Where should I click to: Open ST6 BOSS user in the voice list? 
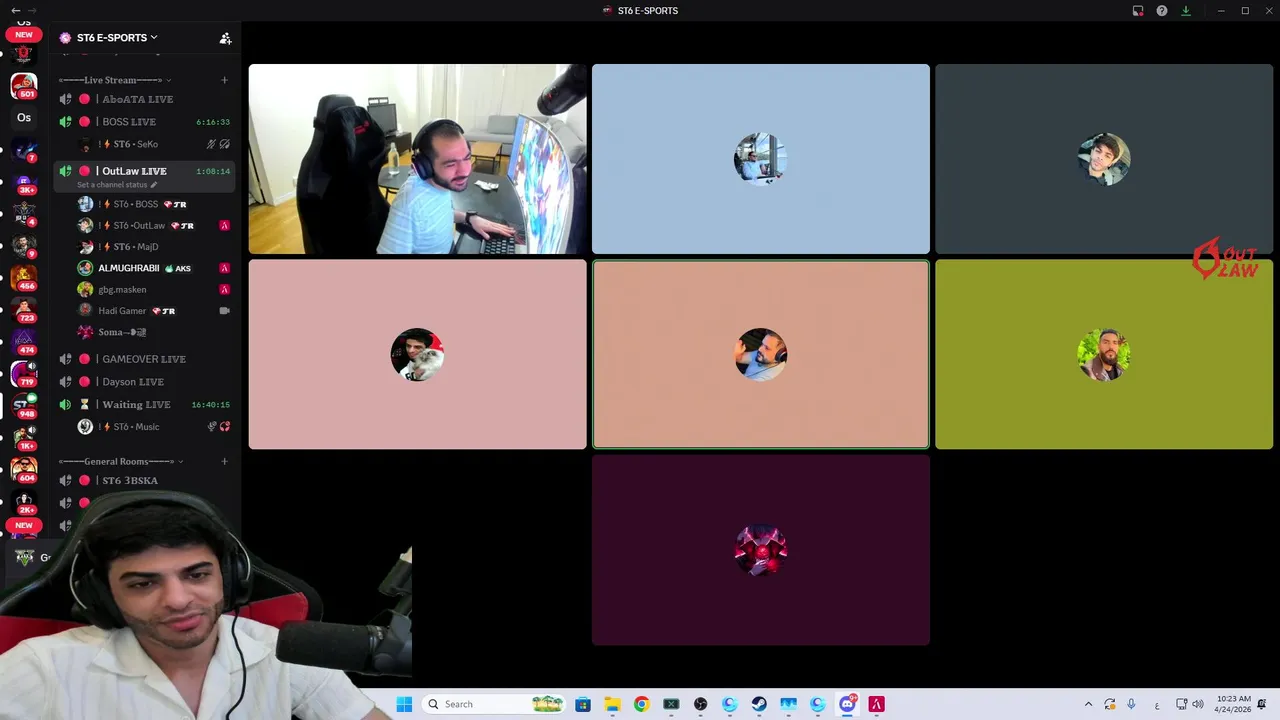click(155, 204)
